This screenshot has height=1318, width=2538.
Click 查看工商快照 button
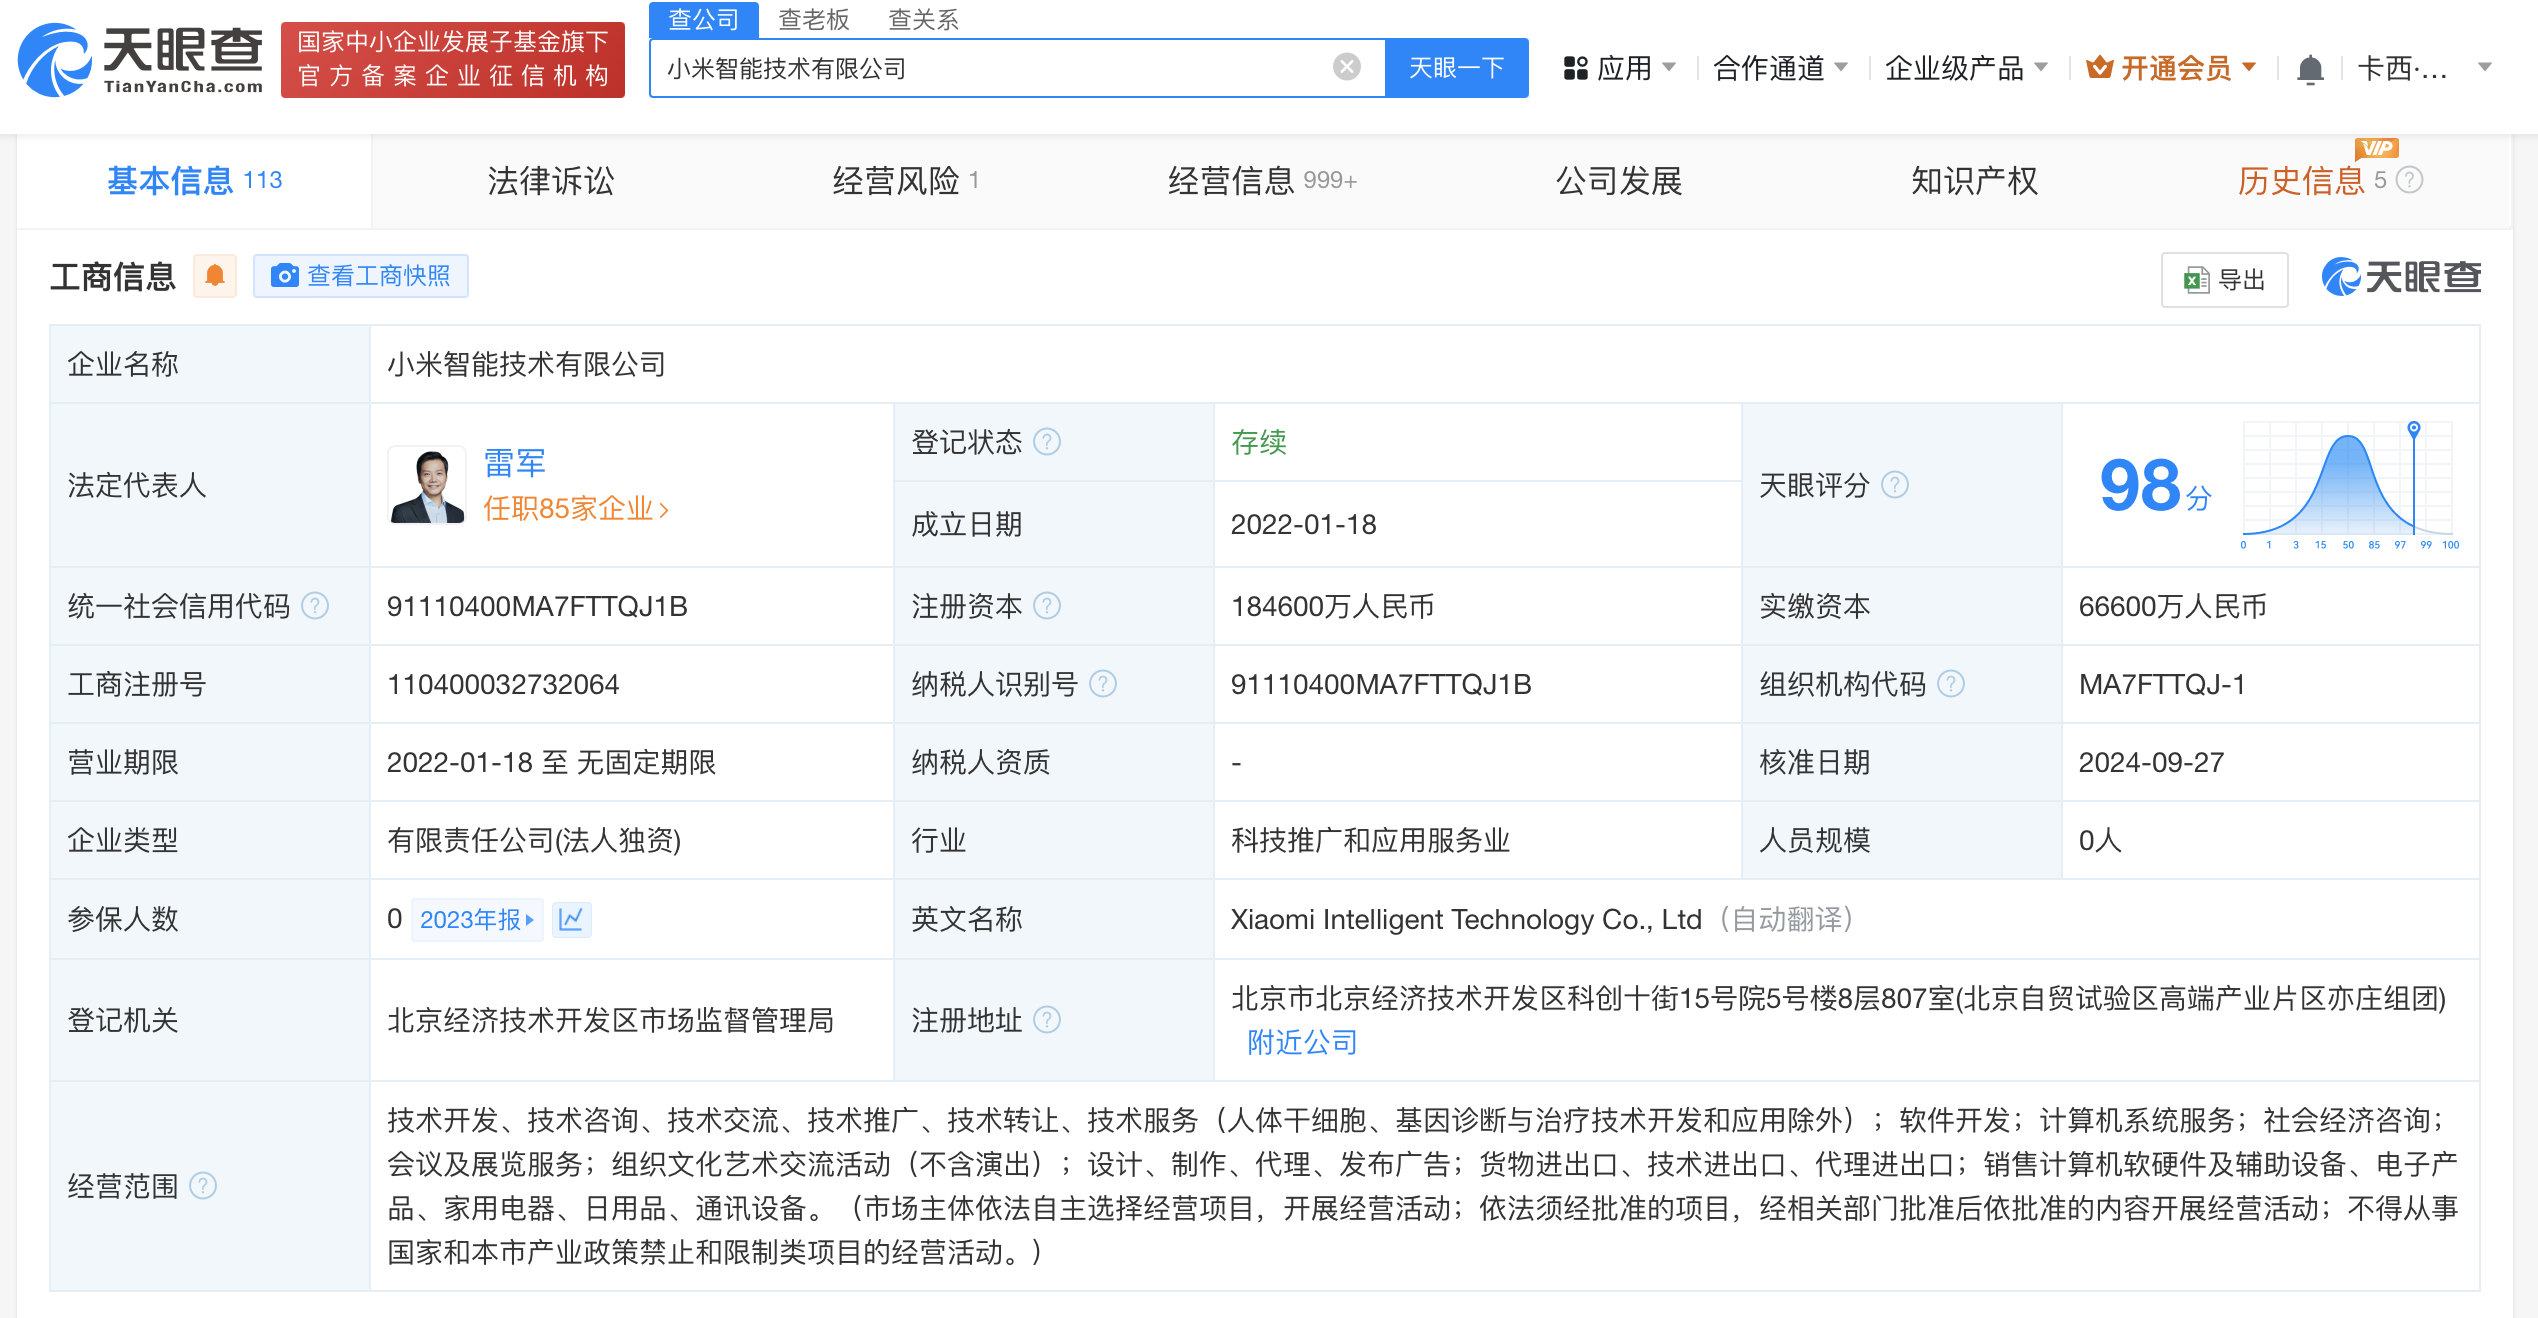click(361, 276)
